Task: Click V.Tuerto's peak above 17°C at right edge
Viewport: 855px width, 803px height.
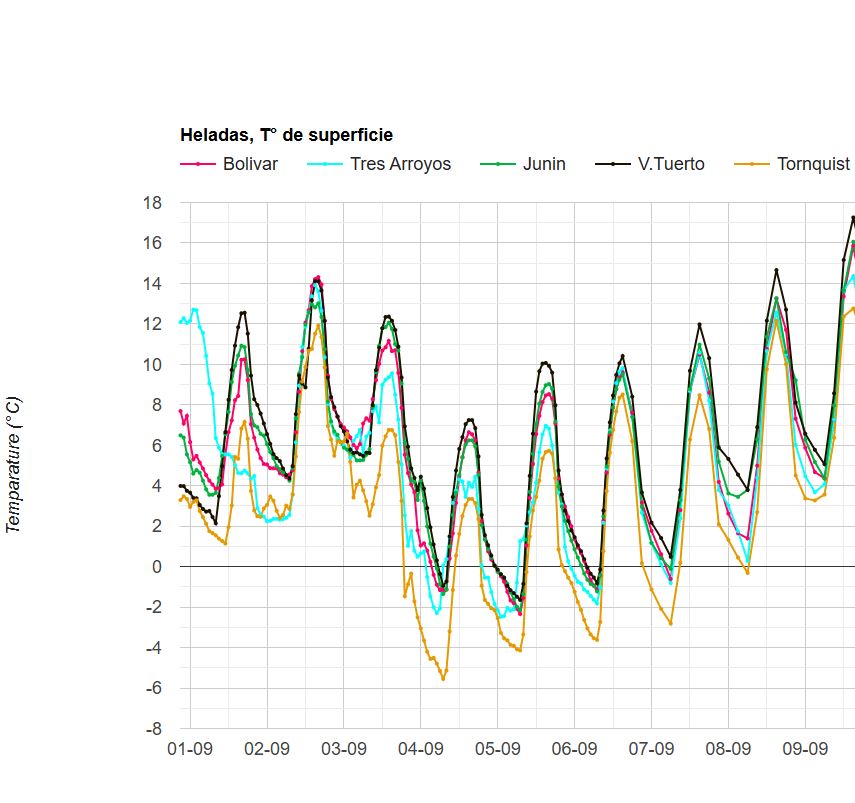Action: point(853,218)
